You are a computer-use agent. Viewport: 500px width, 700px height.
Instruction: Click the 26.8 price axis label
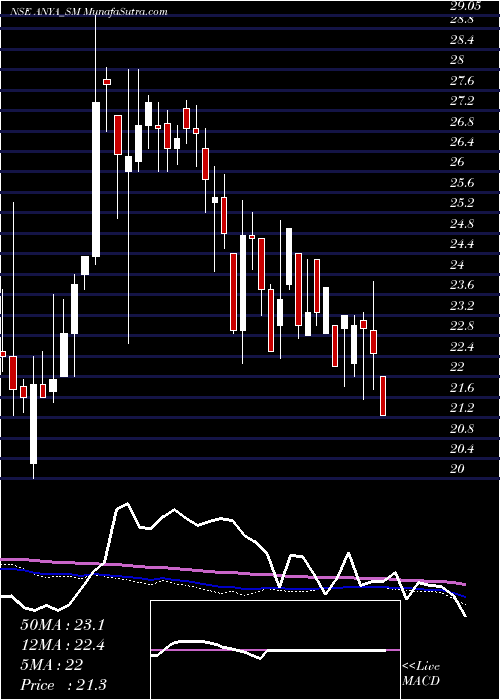[461, 122]
